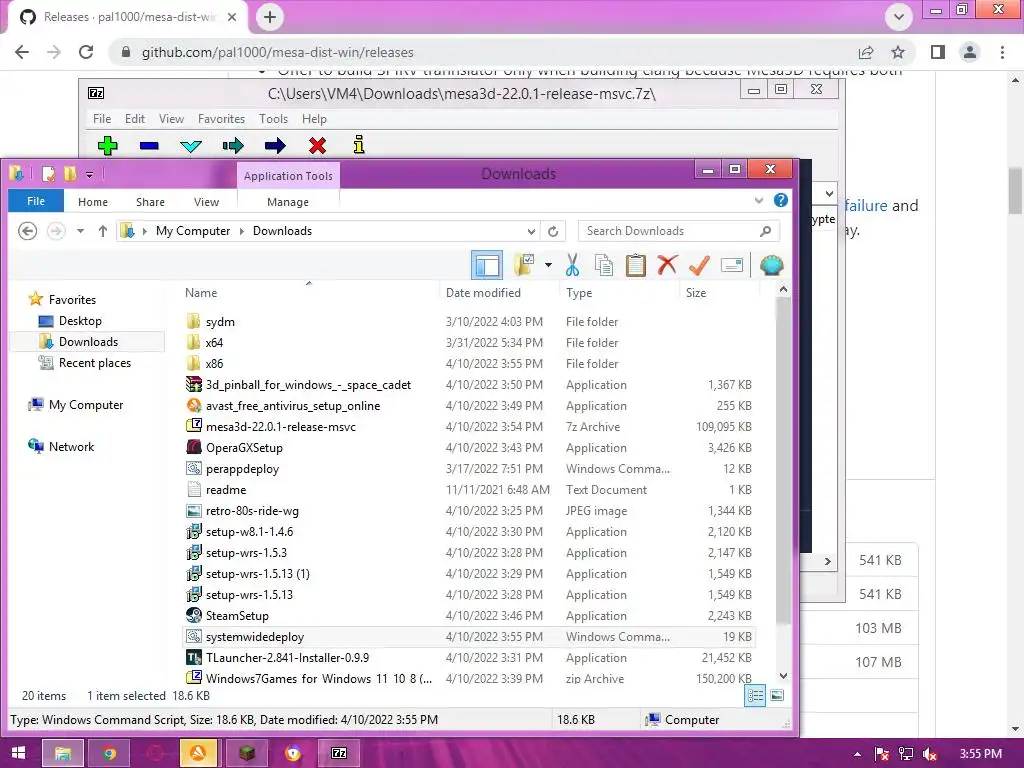Image resolution: width=1024 pixels, height=768 pixels.
Task: Click the blue Move arrow icon in 7-Zip
Action: (x=275, y=145)
